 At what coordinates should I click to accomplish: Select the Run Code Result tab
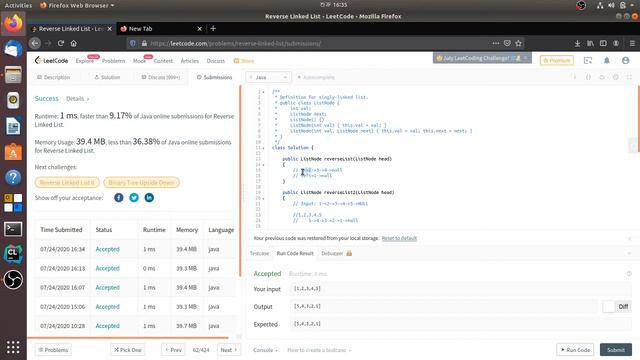295,253
